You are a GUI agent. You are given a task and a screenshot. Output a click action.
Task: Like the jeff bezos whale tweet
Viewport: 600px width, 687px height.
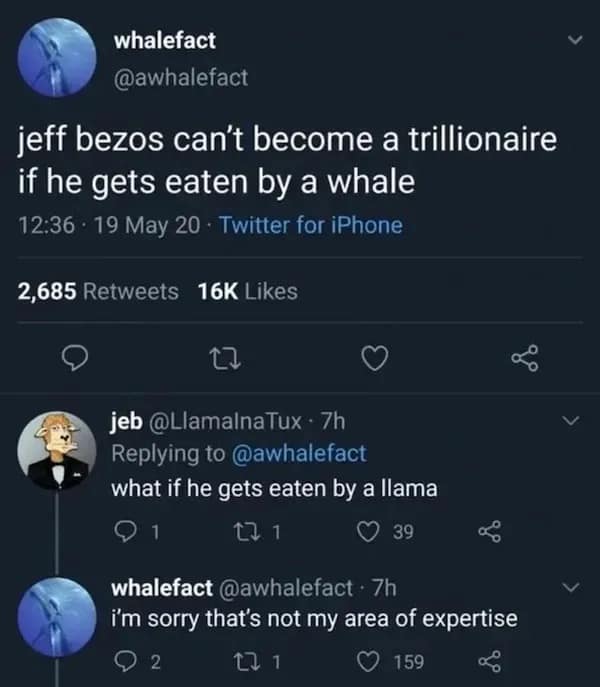374,357
